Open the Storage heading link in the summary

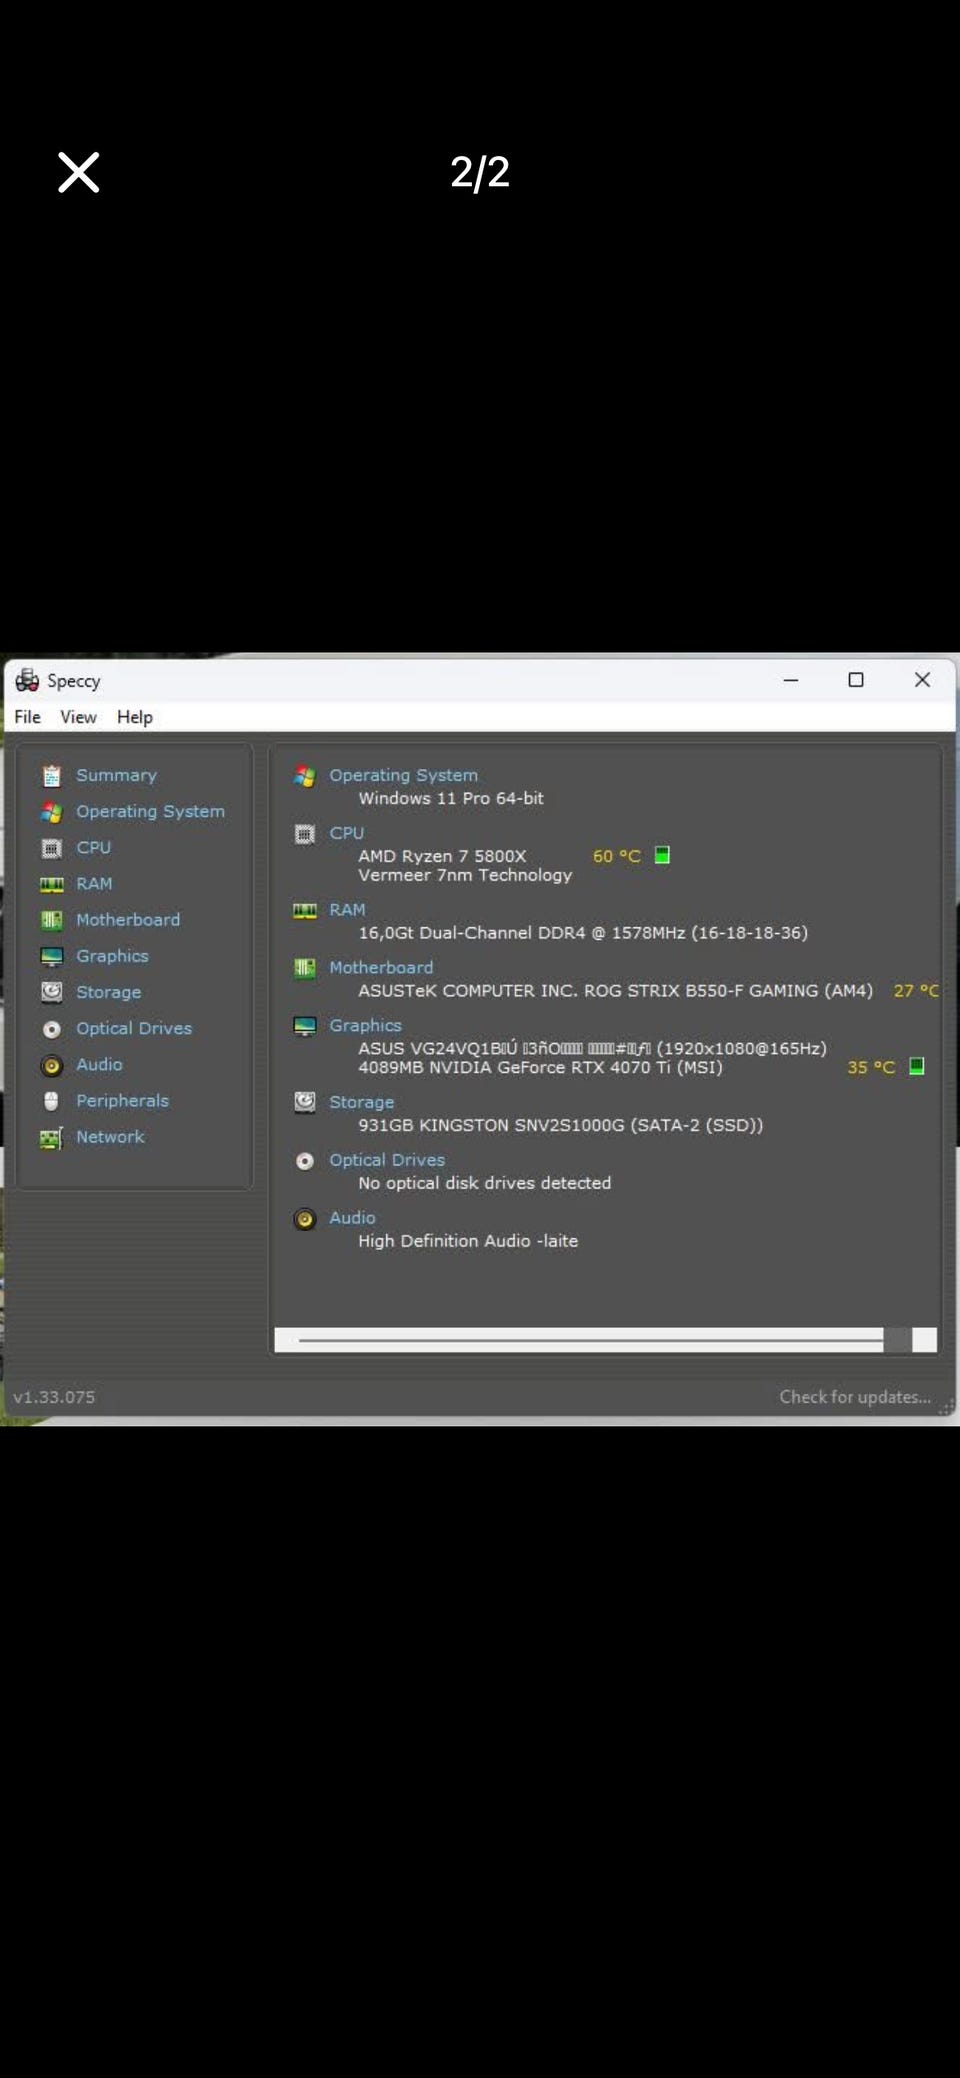click(x=361, y=1102)
